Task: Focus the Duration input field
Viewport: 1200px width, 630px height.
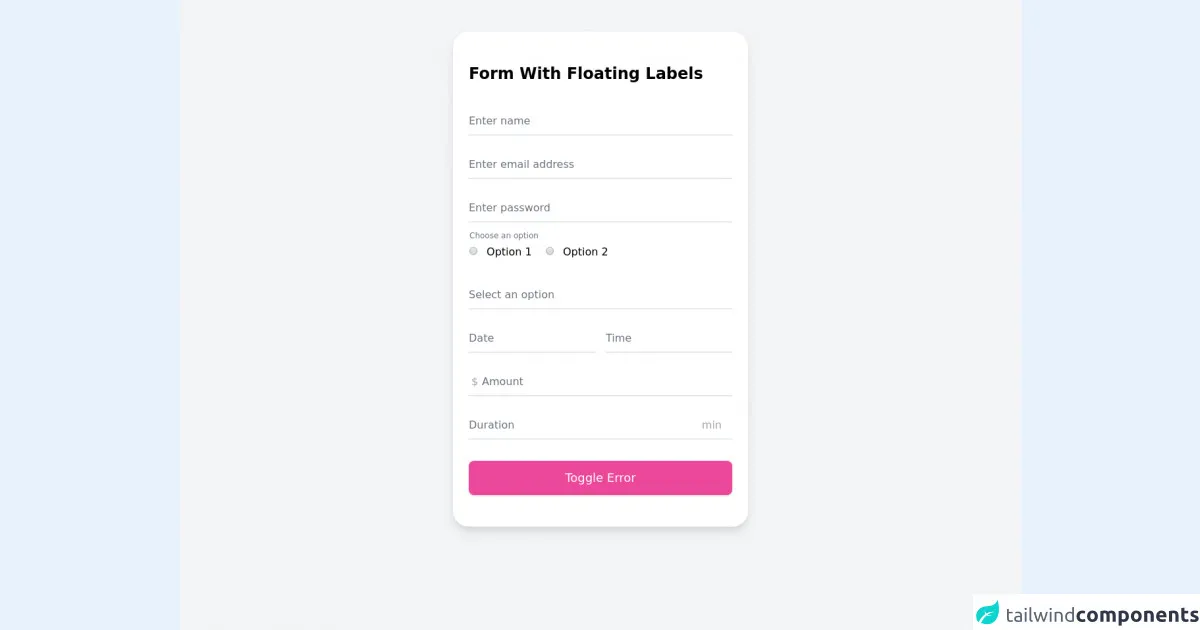Action: (x=580, y=425)
